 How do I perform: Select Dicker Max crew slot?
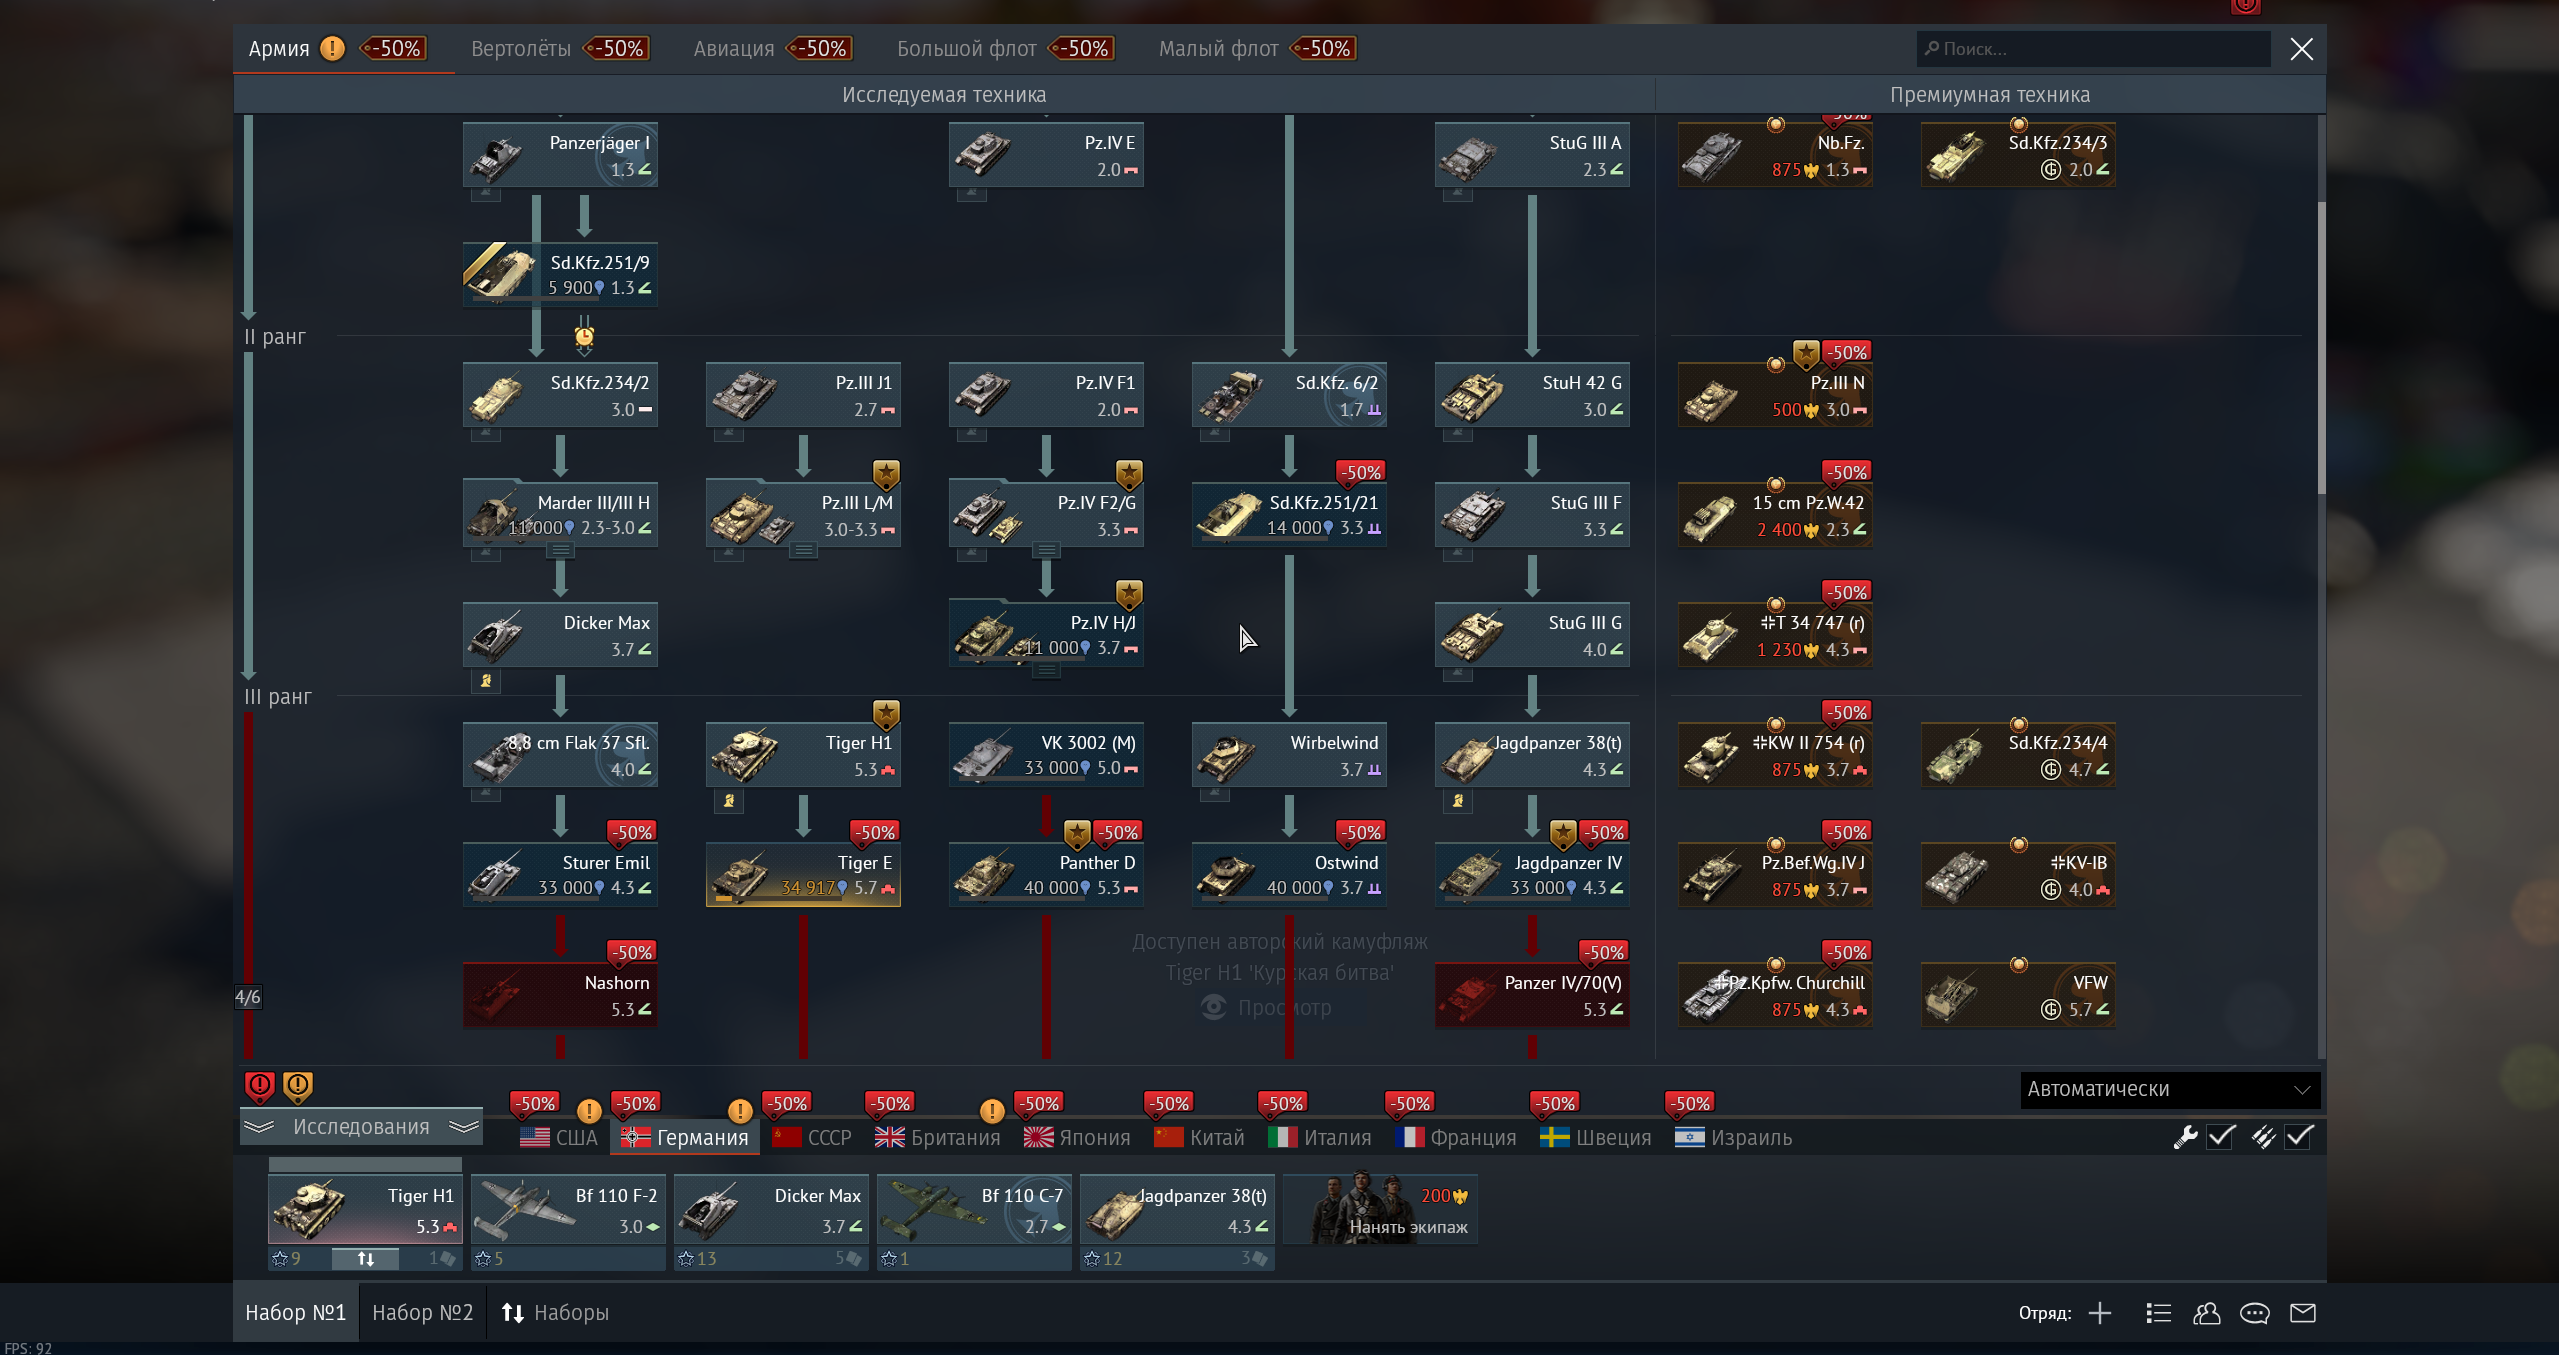[771, 1210]
